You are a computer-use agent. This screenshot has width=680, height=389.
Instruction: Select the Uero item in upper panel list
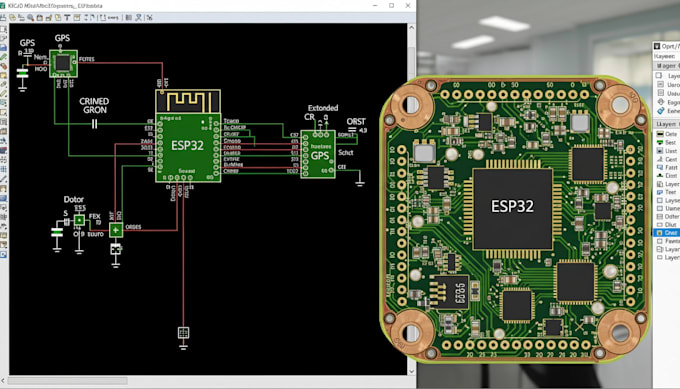pos(668,85)
